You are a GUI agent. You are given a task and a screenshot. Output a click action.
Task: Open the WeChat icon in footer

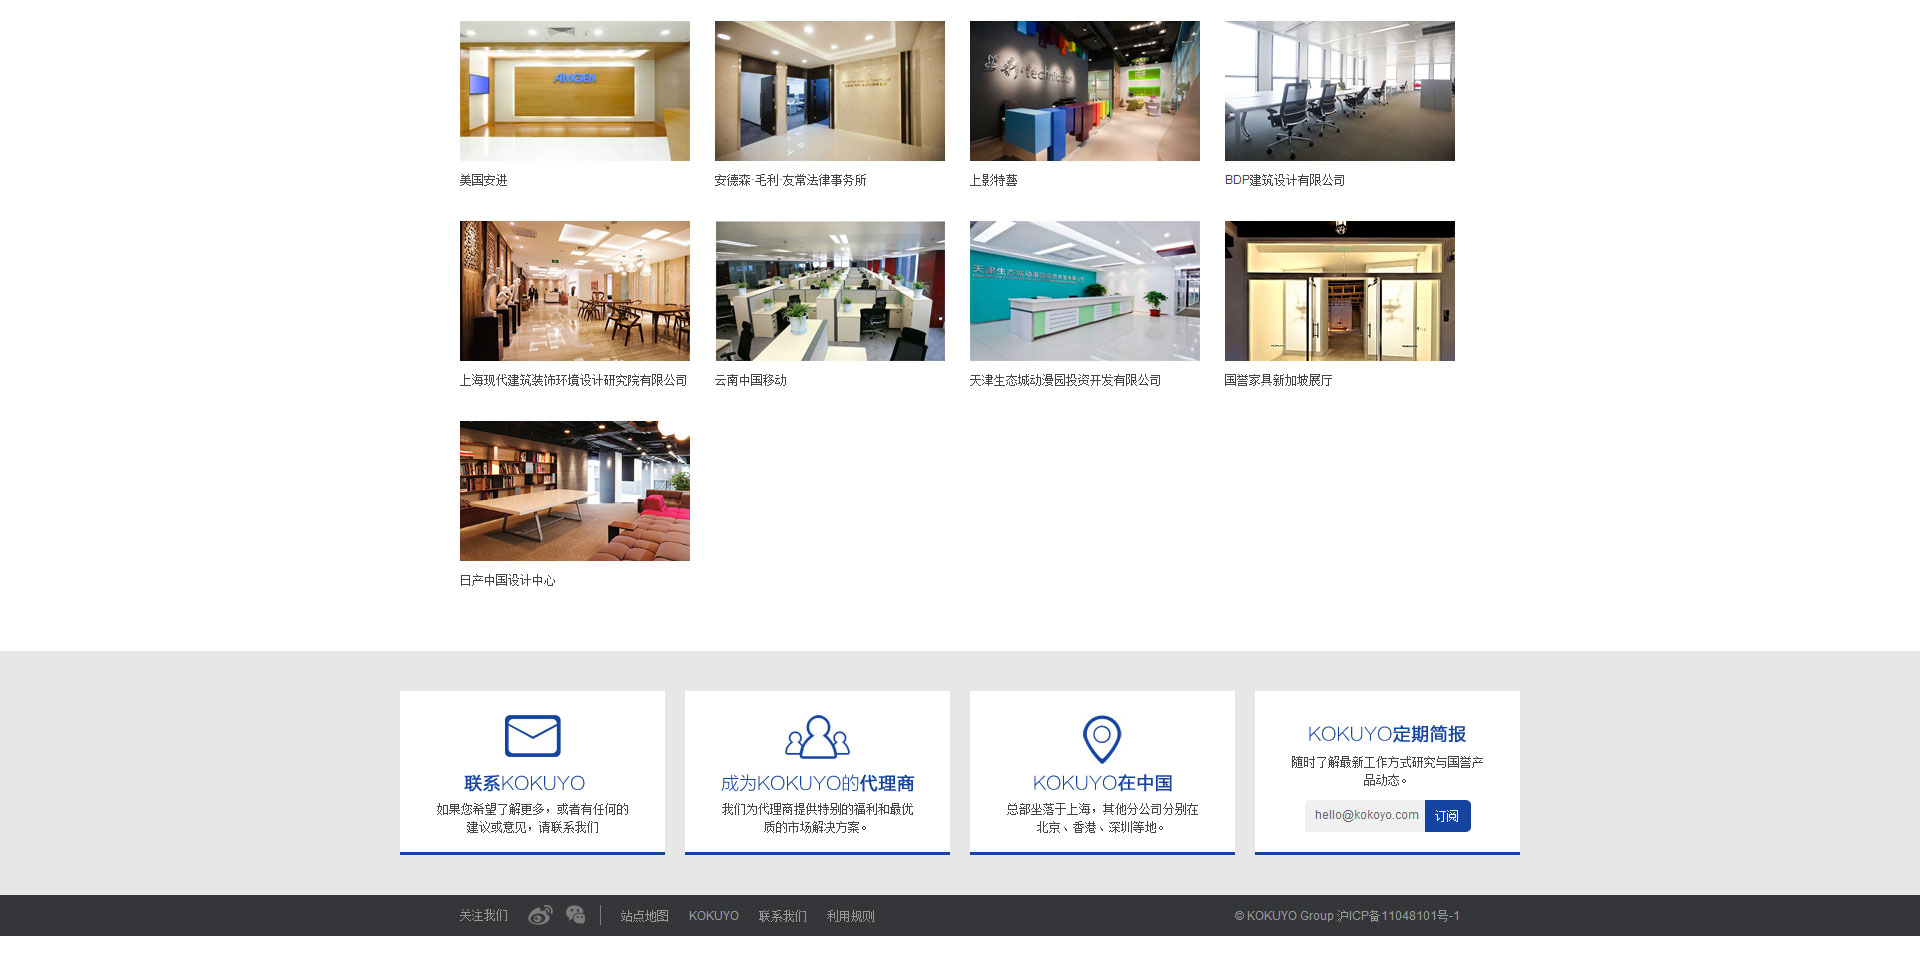point(575,915)
